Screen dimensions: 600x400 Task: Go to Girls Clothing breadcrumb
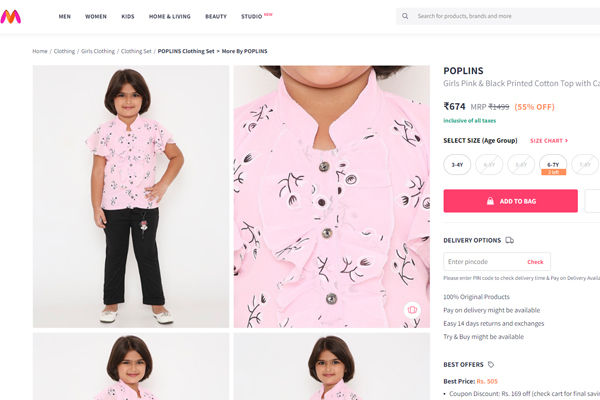(98, 51)
